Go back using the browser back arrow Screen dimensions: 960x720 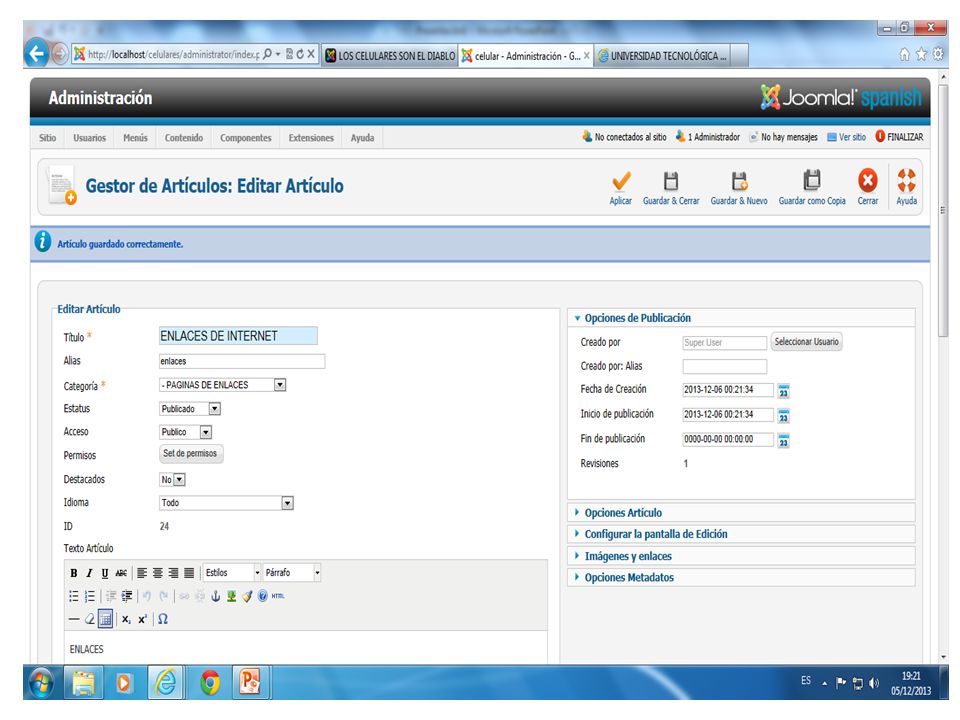pos(37,54)
